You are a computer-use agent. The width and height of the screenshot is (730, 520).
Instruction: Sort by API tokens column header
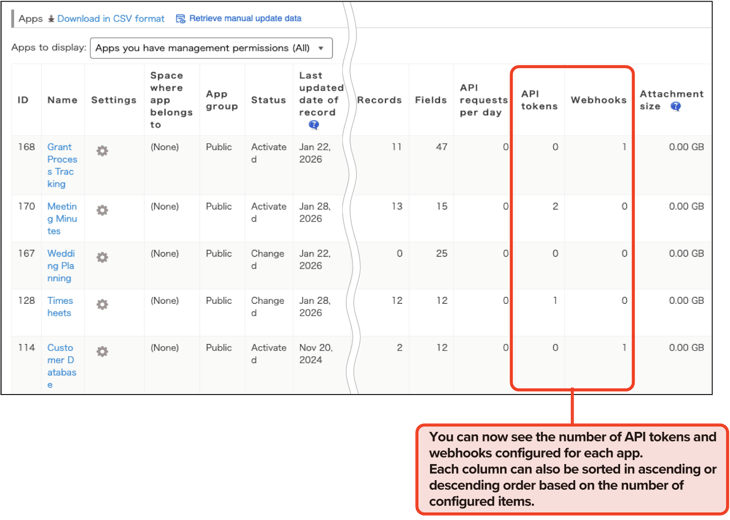pos(537,100)
